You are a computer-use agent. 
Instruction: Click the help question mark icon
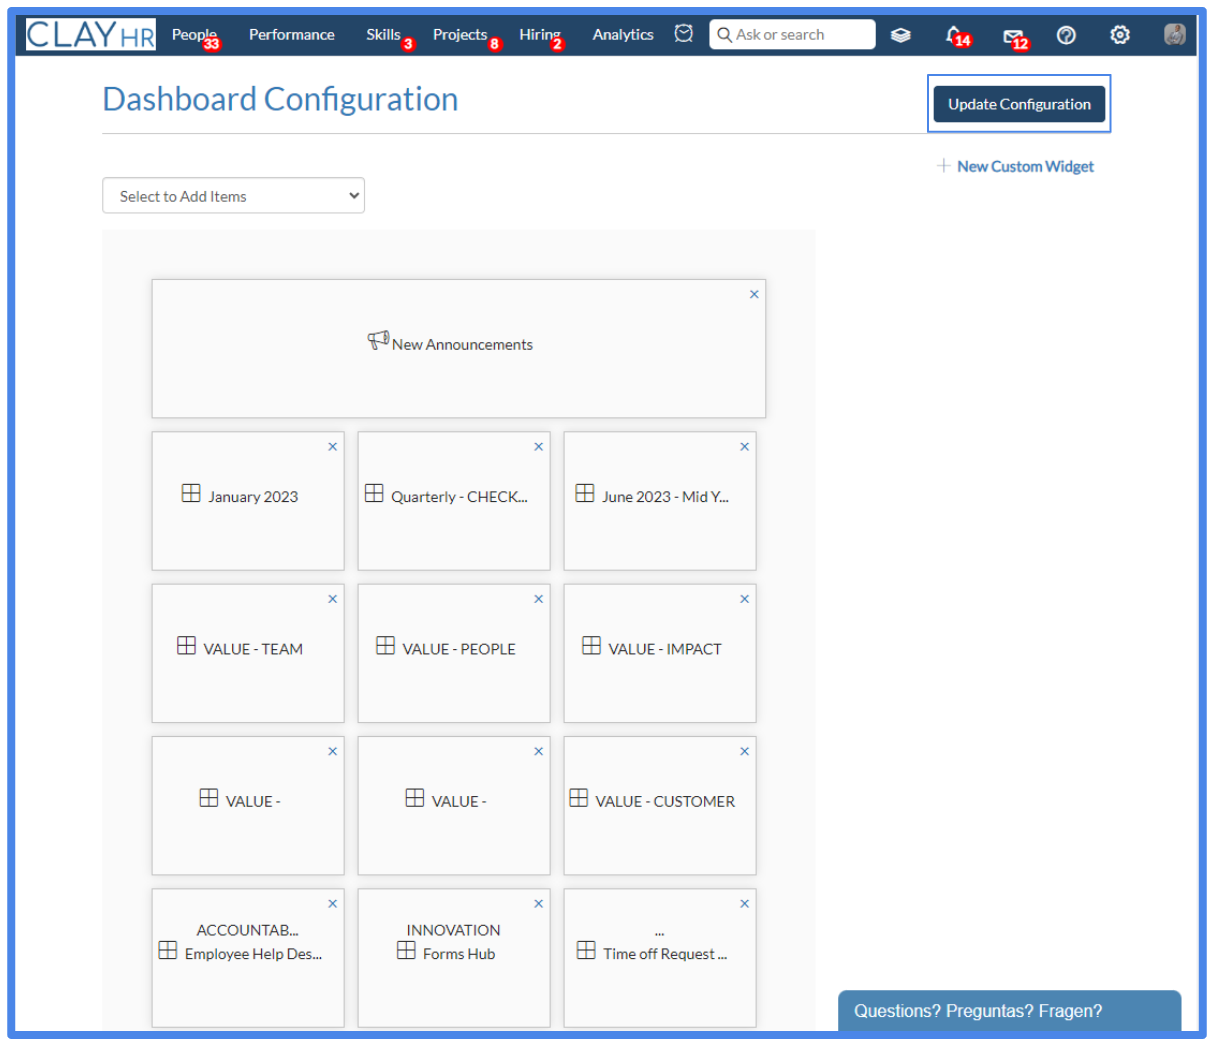(x=1066, y=34)
